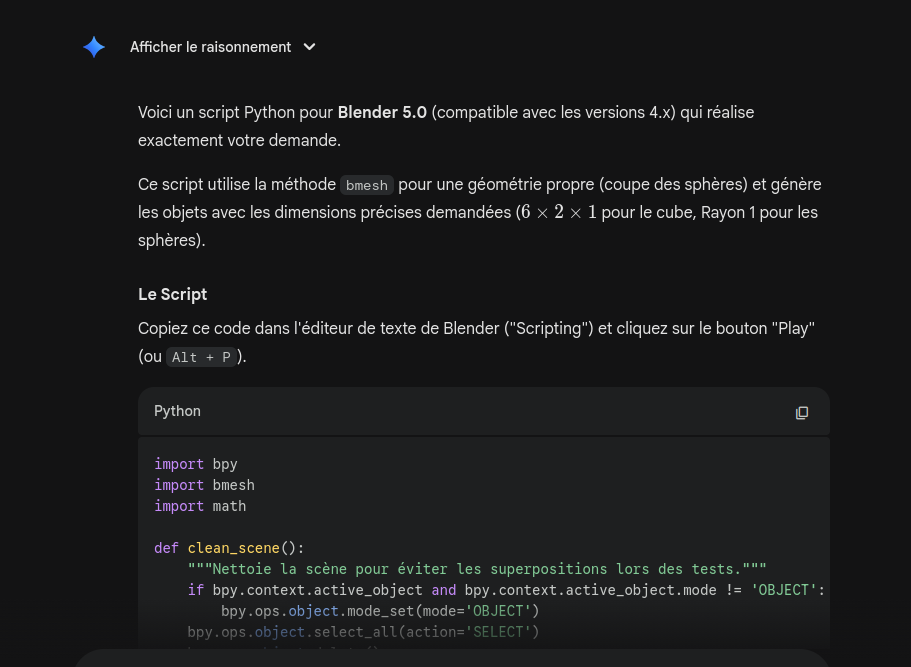
Task: Click the Python language label
Action: [x=177, y=411]
